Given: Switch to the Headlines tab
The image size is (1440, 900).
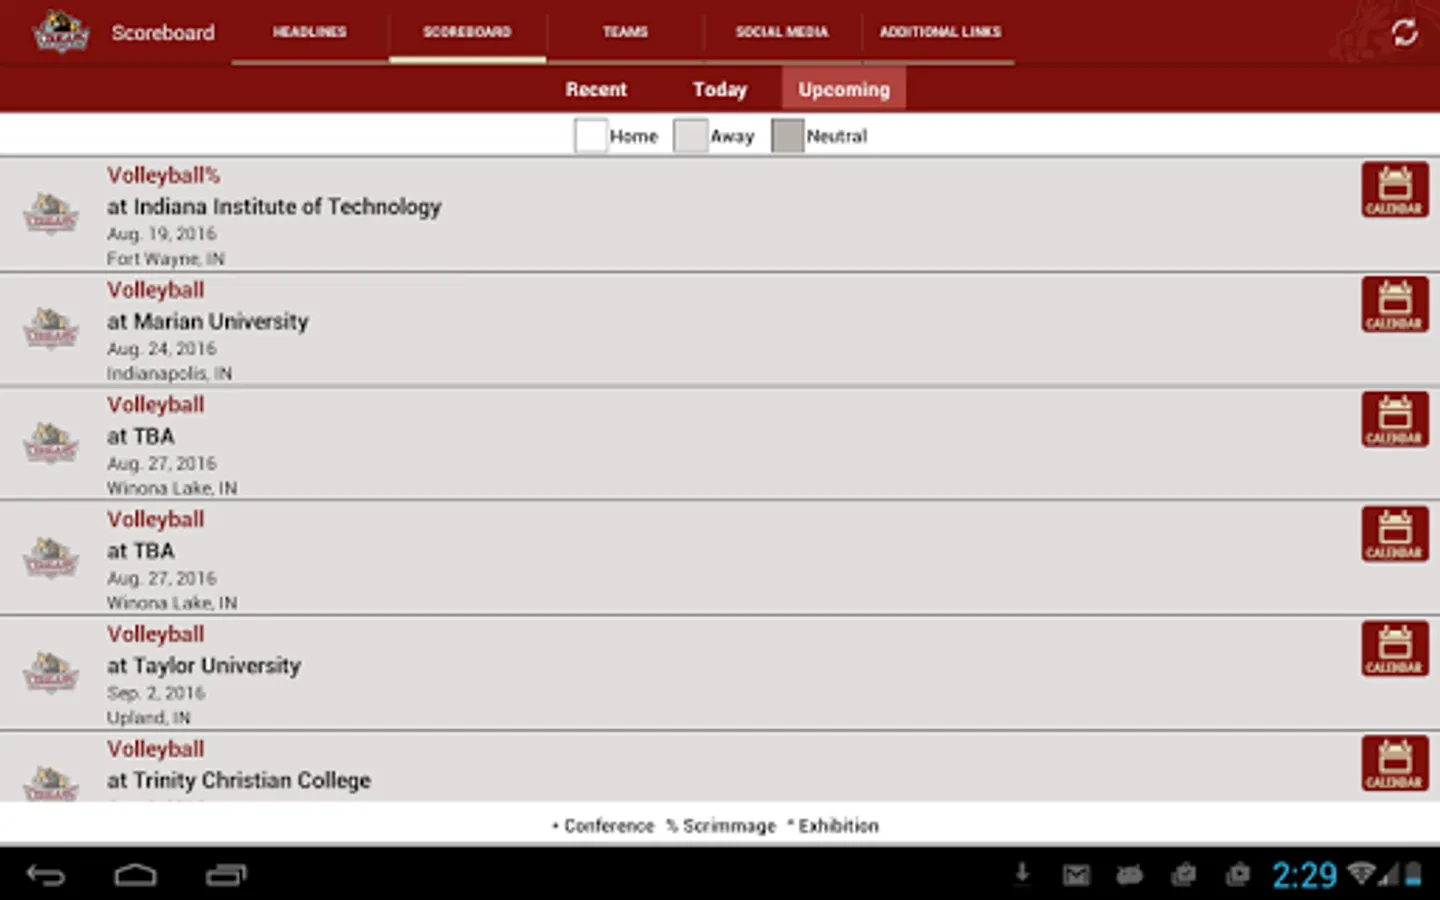Looking at the screenshot, I should click(x=310, y=32).
